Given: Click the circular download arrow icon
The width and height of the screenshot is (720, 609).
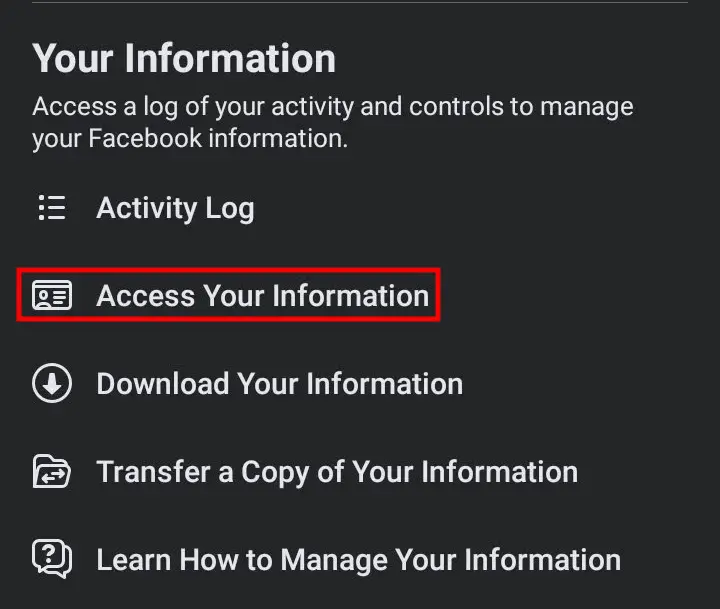Looking at the screenshot, I should (52, 383).
